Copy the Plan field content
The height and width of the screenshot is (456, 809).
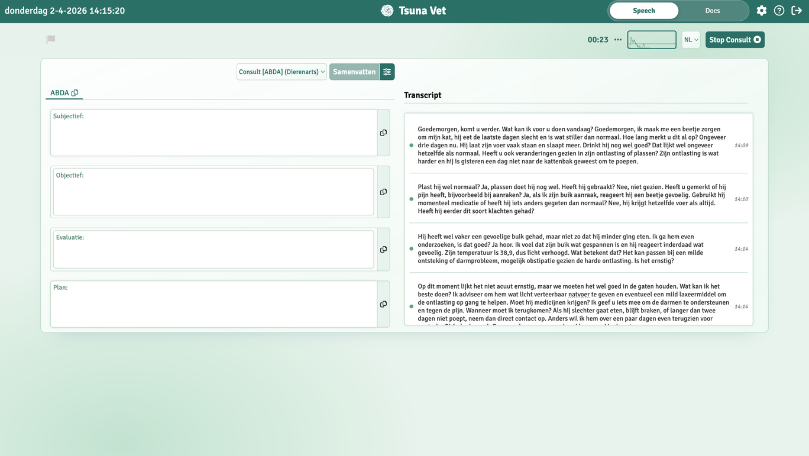[383, 303]
